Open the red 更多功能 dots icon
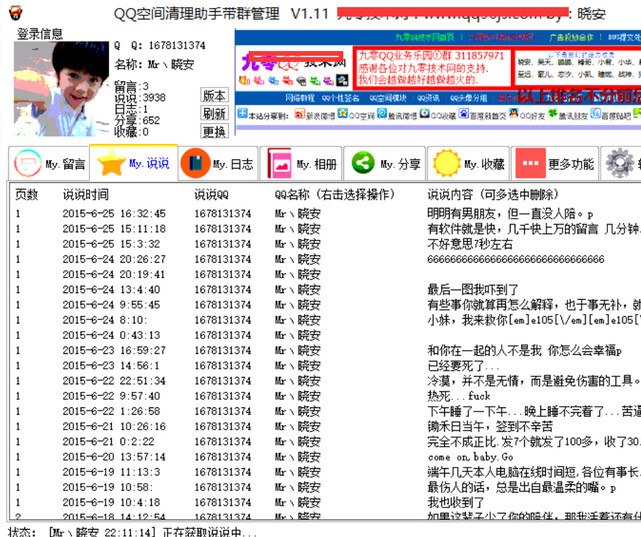The image size is (641, 537). 530,163
